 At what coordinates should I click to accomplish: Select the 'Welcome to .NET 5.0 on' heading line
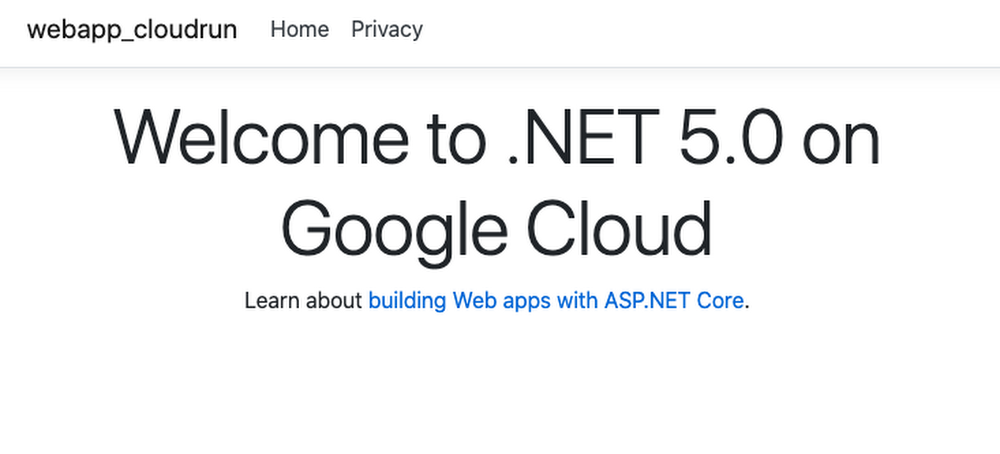[x=497, y=138]
